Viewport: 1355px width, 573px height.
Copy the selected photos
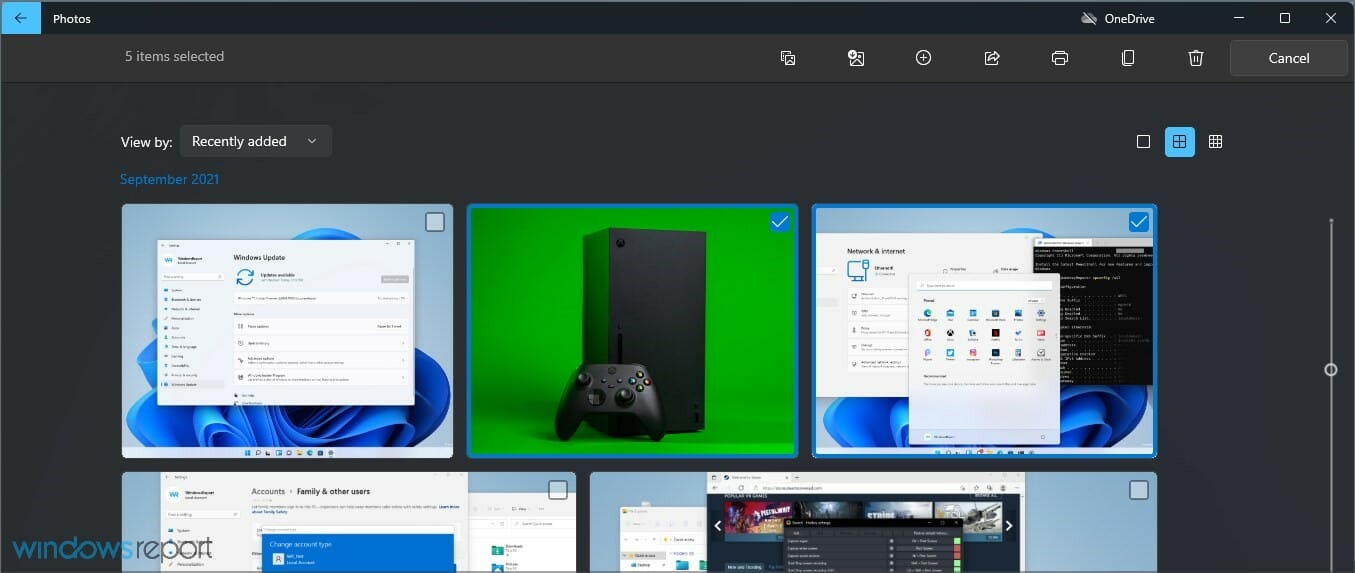pos(1128,58)
